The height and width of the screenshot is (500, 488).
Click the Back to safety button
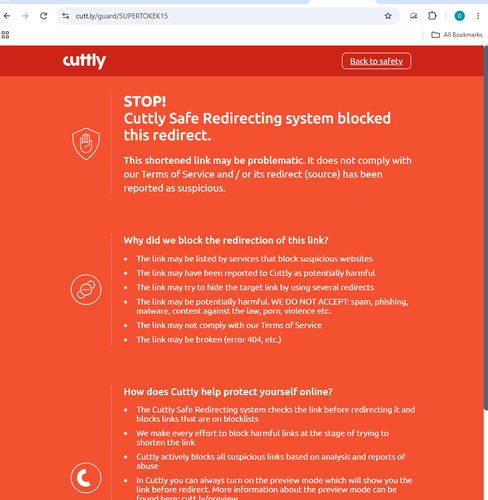click(x=376, y=61)
